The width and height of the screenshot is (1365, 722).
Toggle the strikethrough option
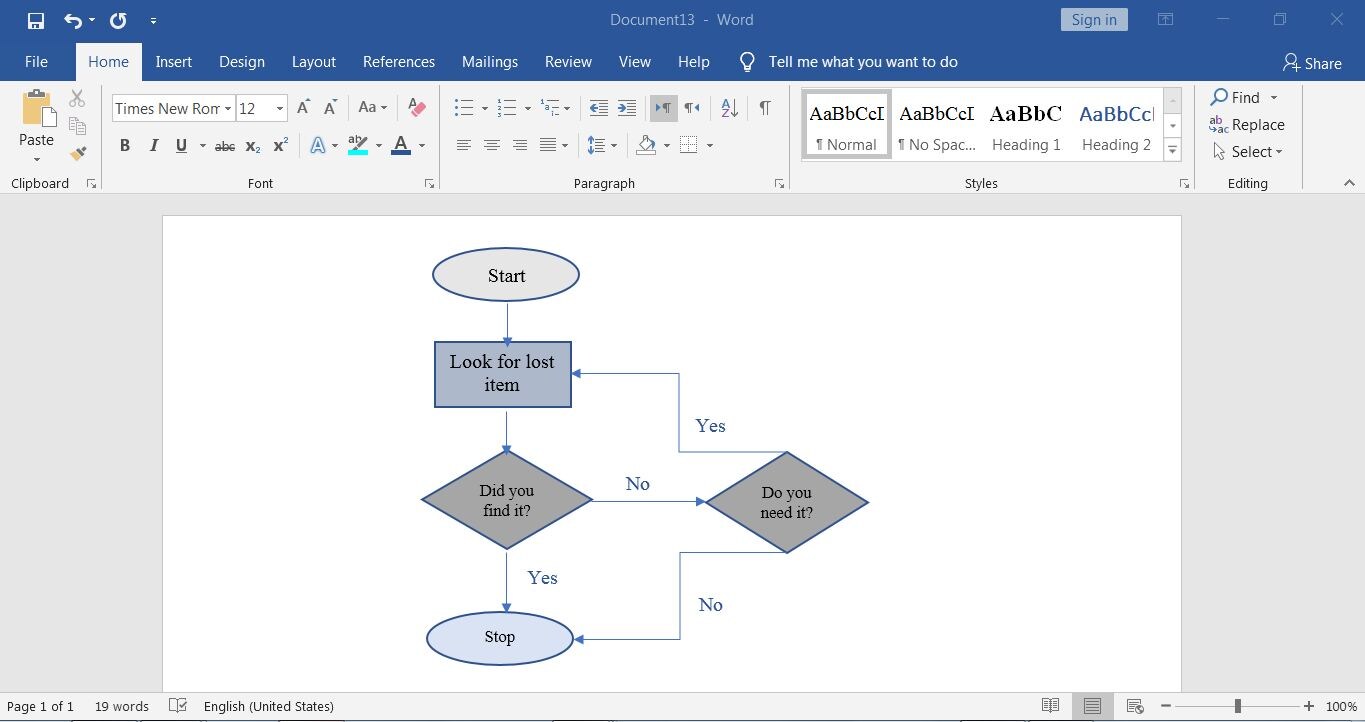(x=224, y=145)
